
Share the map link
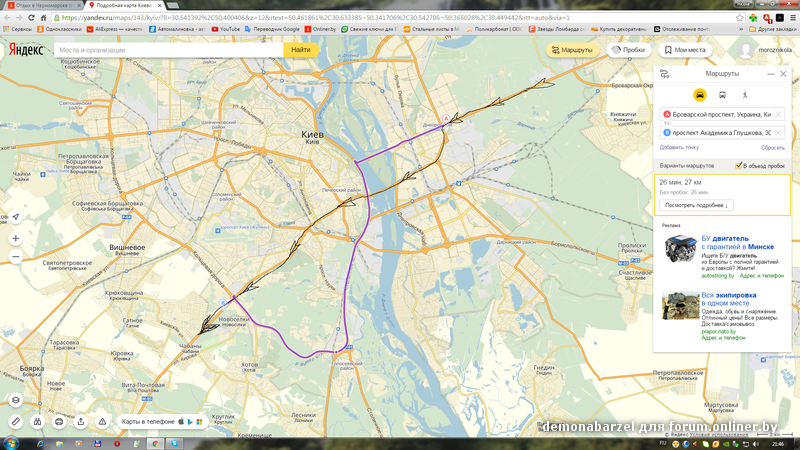click(x=81, y=422)
